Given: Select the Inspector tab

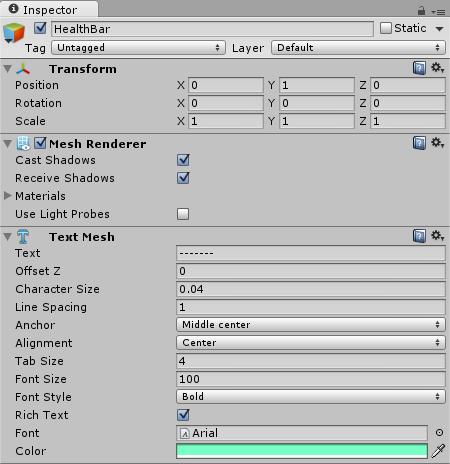Looking at the screenshot, I should pos(49,9).
